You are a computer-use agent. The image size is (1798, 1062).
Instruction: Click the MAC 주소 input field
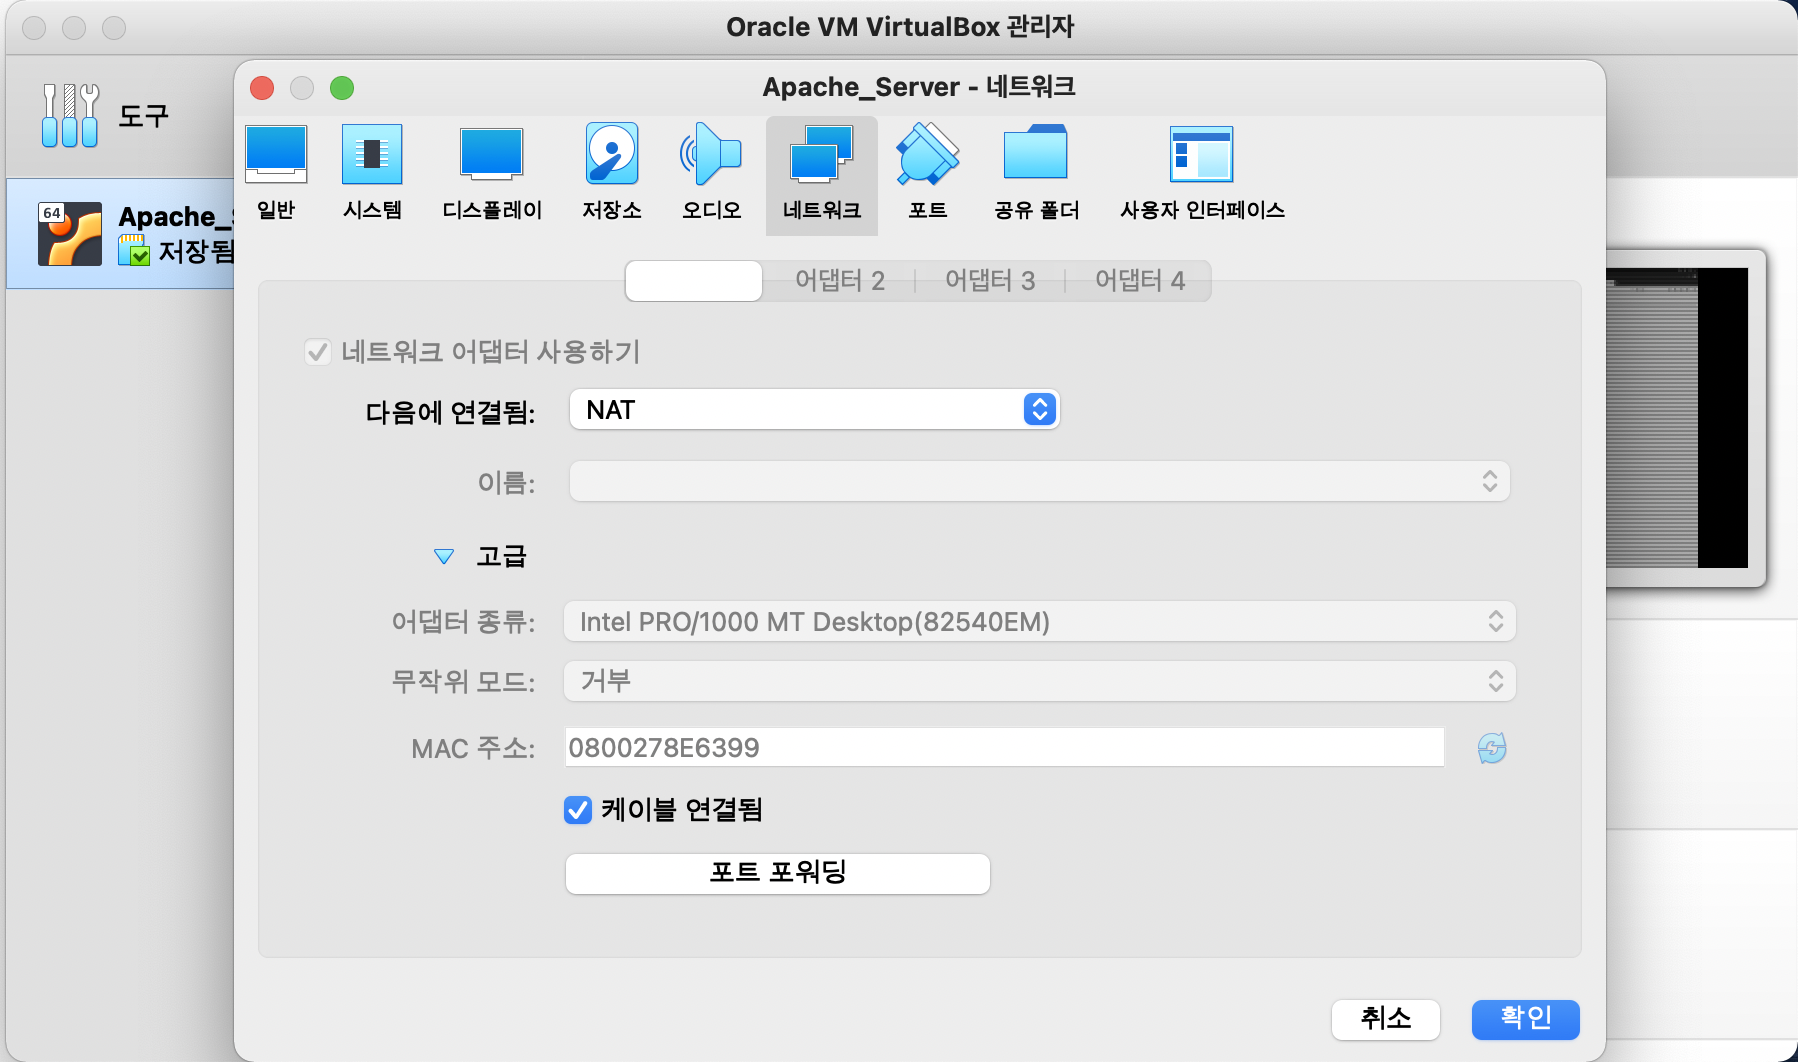1005,748
